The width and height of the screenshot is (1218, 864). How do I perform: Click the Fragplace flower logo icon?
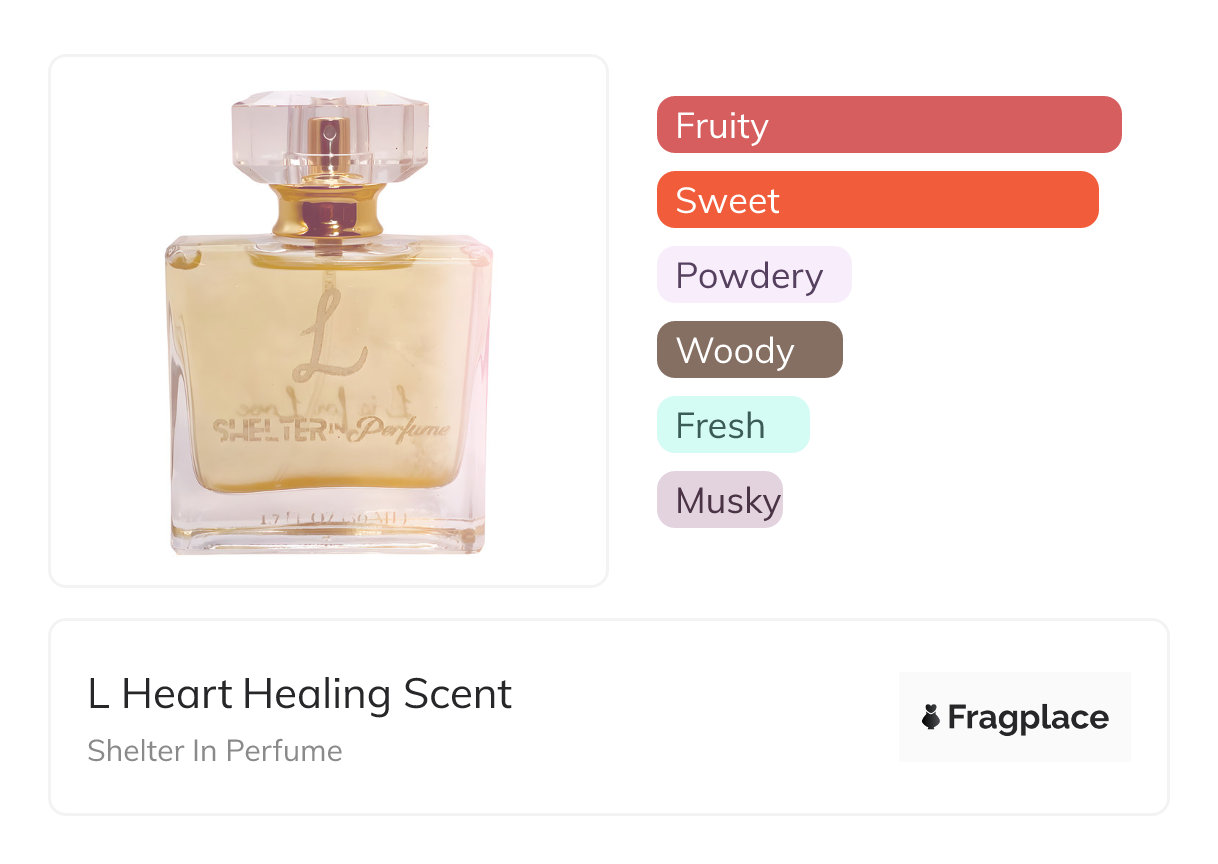[x=931, y=717]
